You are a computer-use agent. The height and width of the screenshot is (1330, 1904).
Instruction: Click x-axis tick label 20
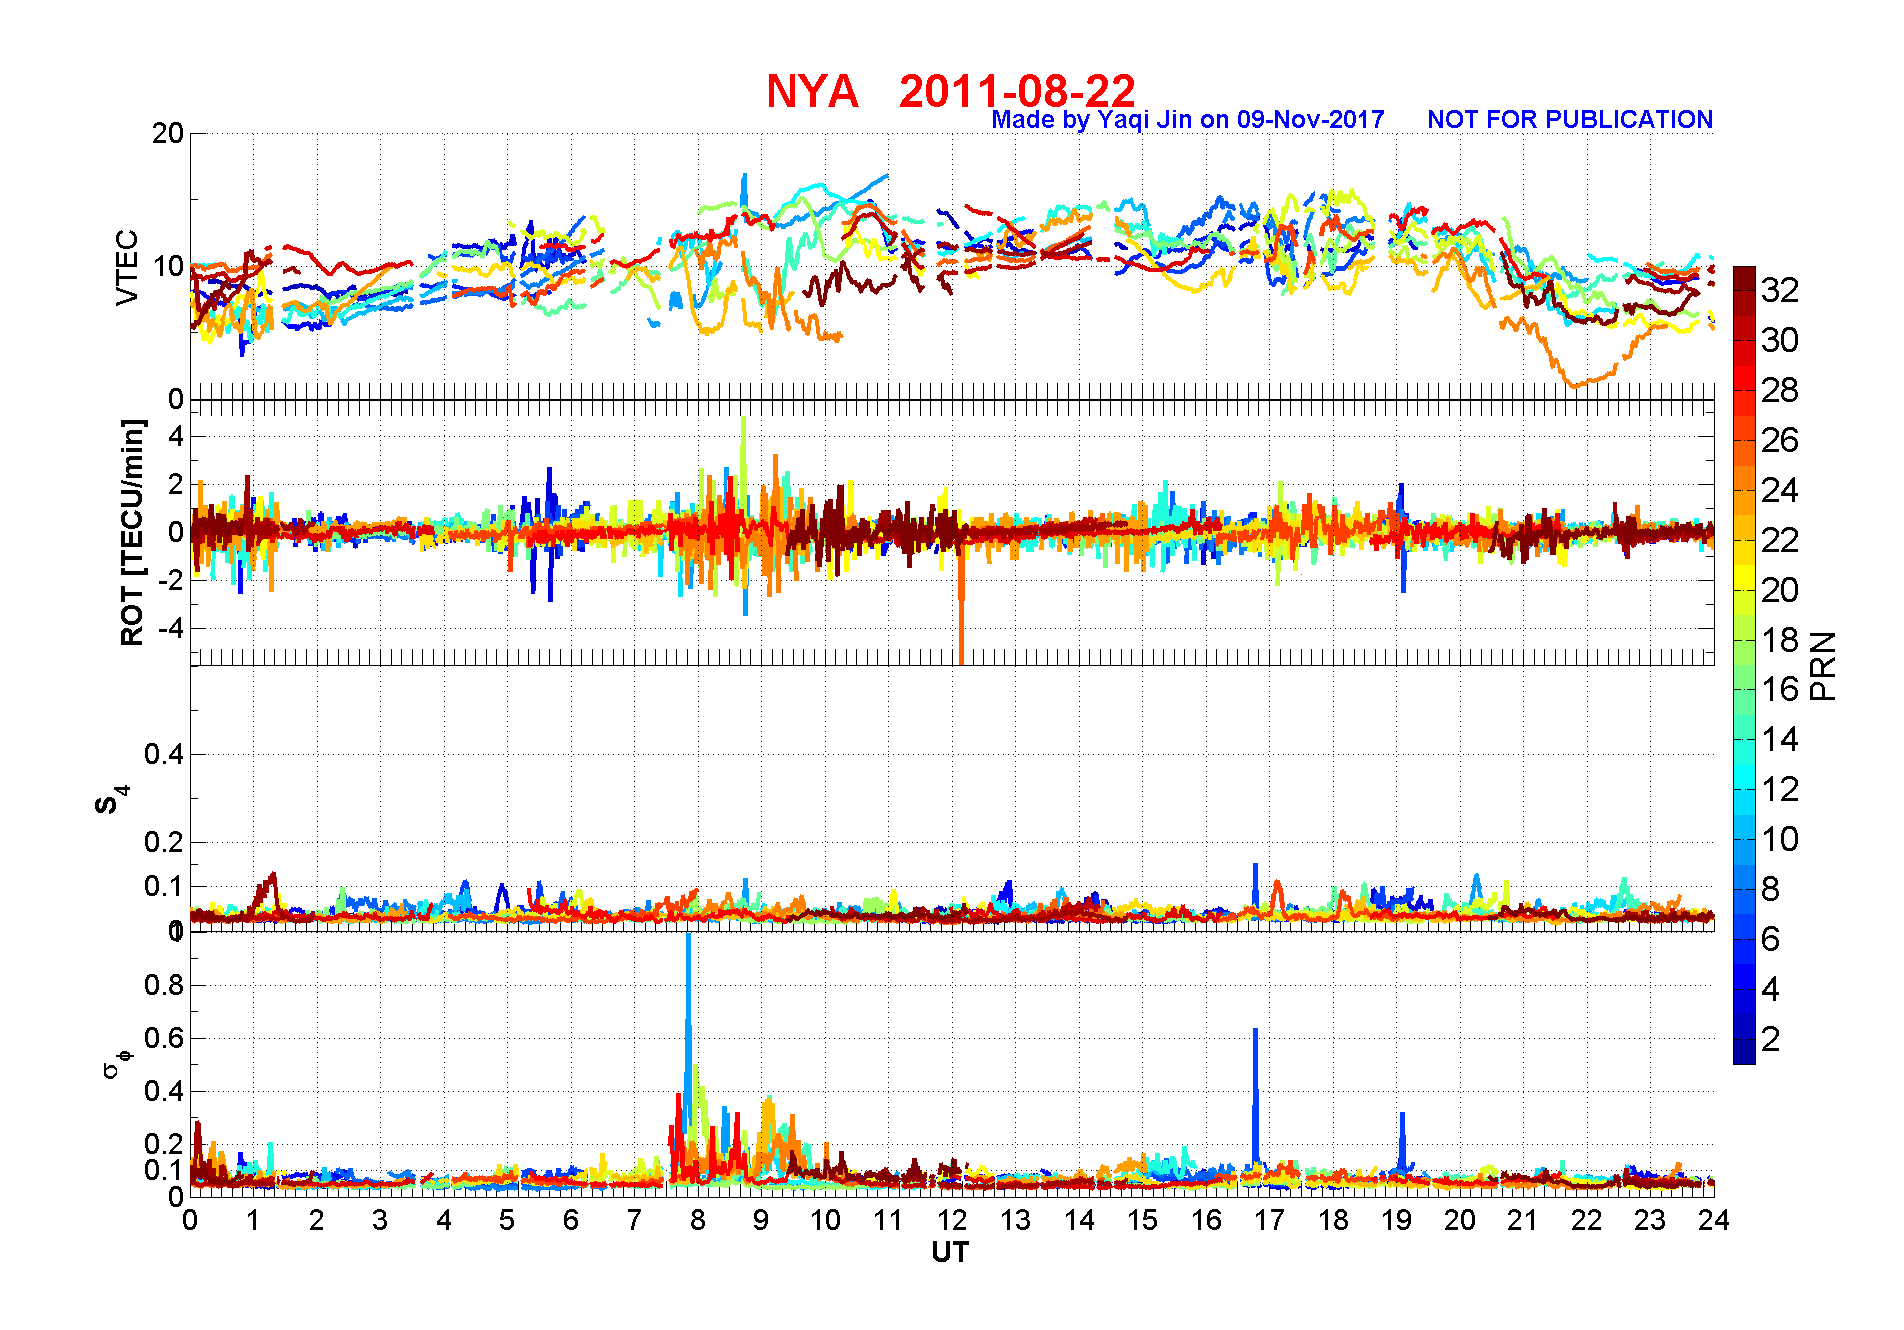pyautogui.click(x=1460, y=1220)
